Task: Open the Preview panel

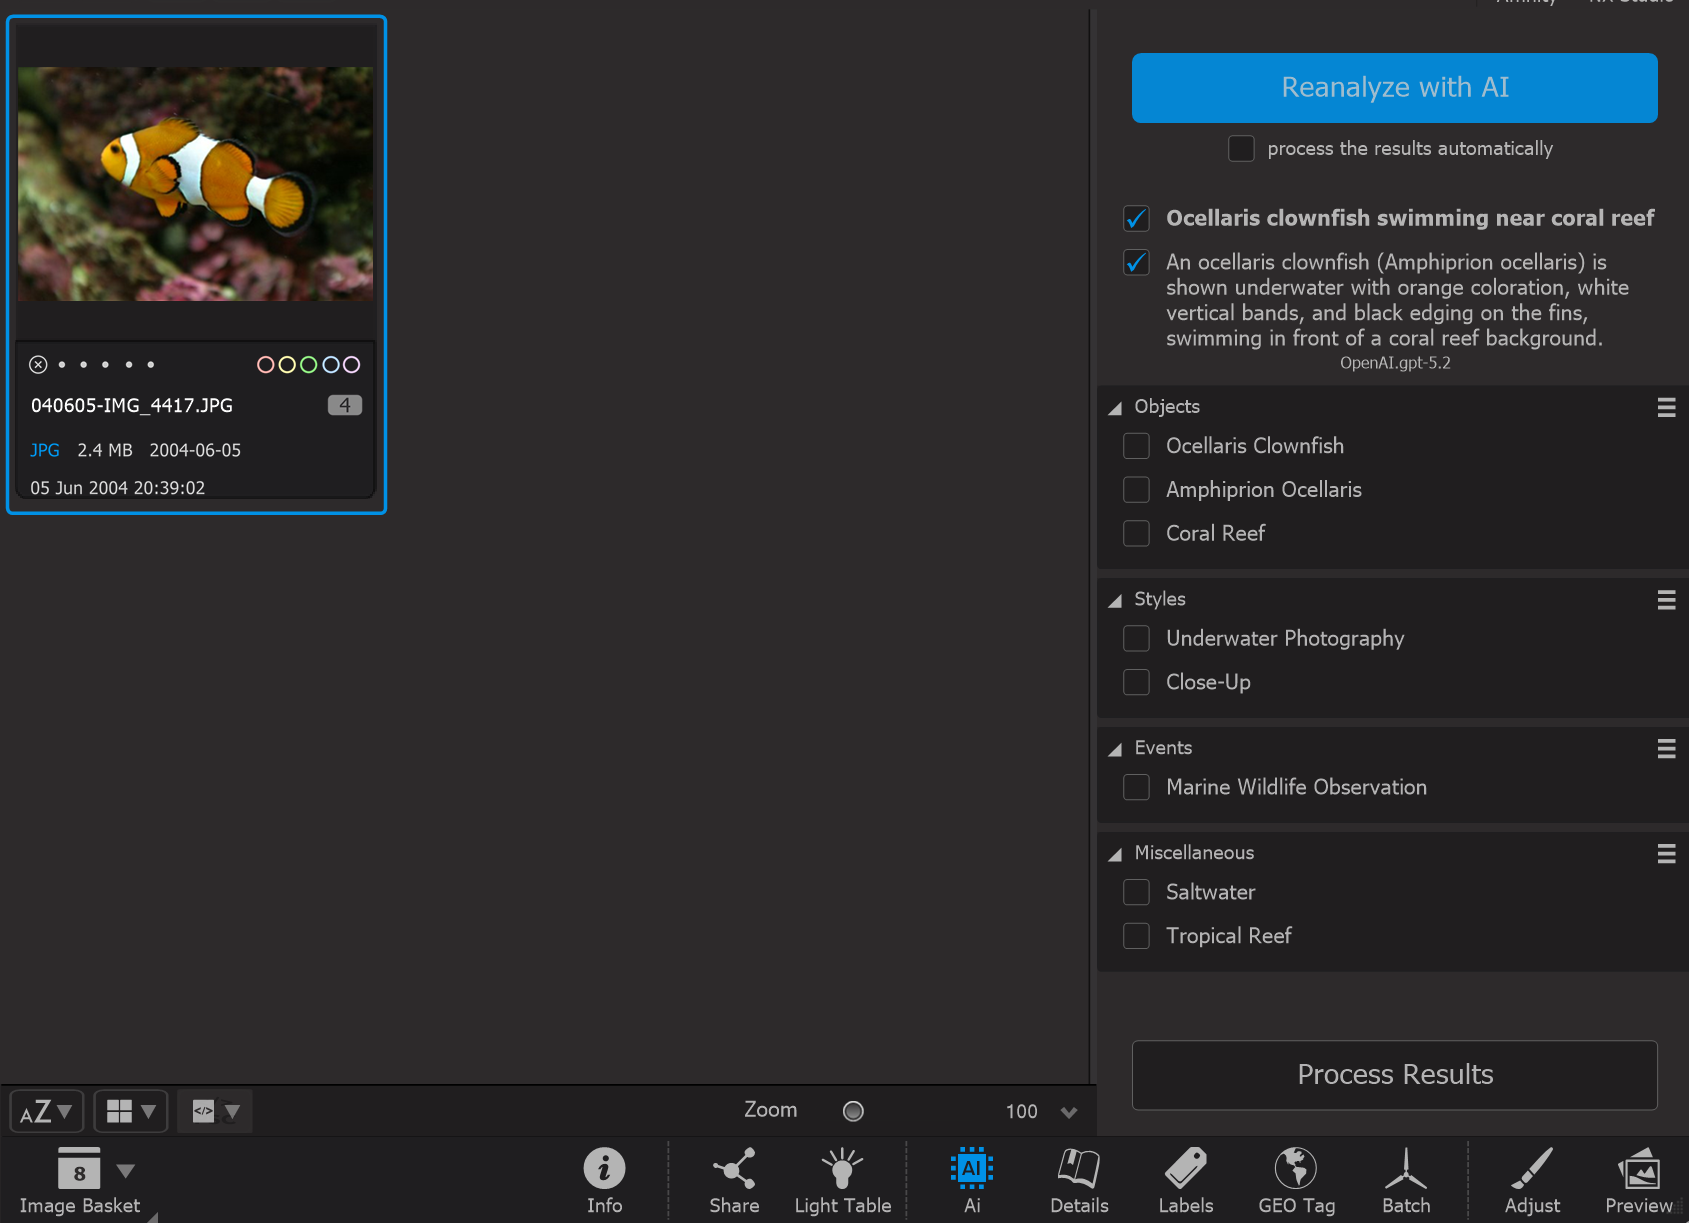Action: click(1639, 1180)
